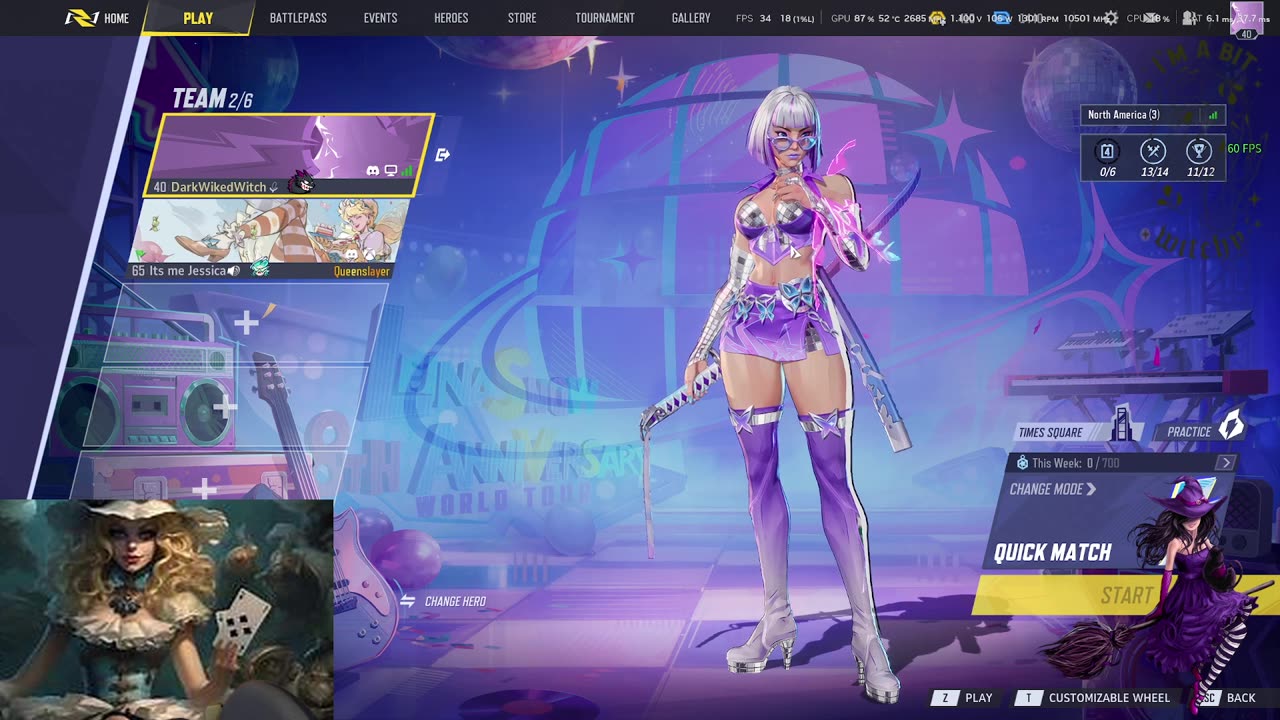Image resolution: width=1280 pixels, height=720 pixels.
Task: Open the GALLERY tab
Action: [x=691, y=18]
